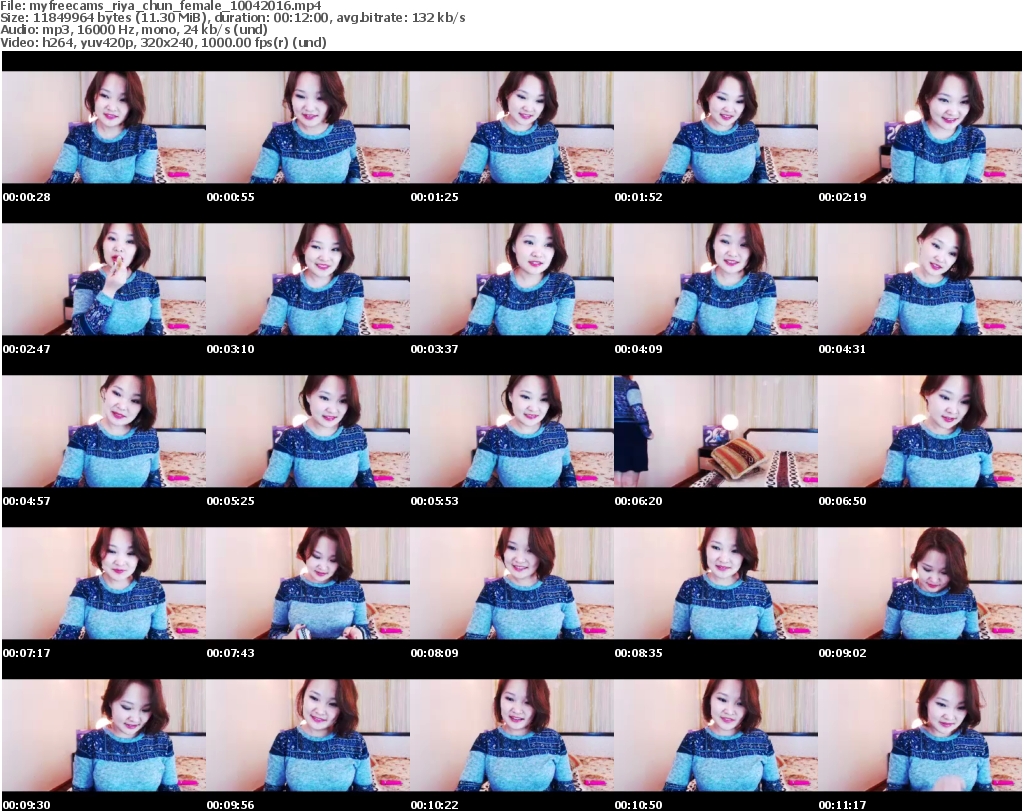Select the thumbnail above timestamp 00:01:52
The width and height of the screenshot is (1024, 811).
pos(716,127)
